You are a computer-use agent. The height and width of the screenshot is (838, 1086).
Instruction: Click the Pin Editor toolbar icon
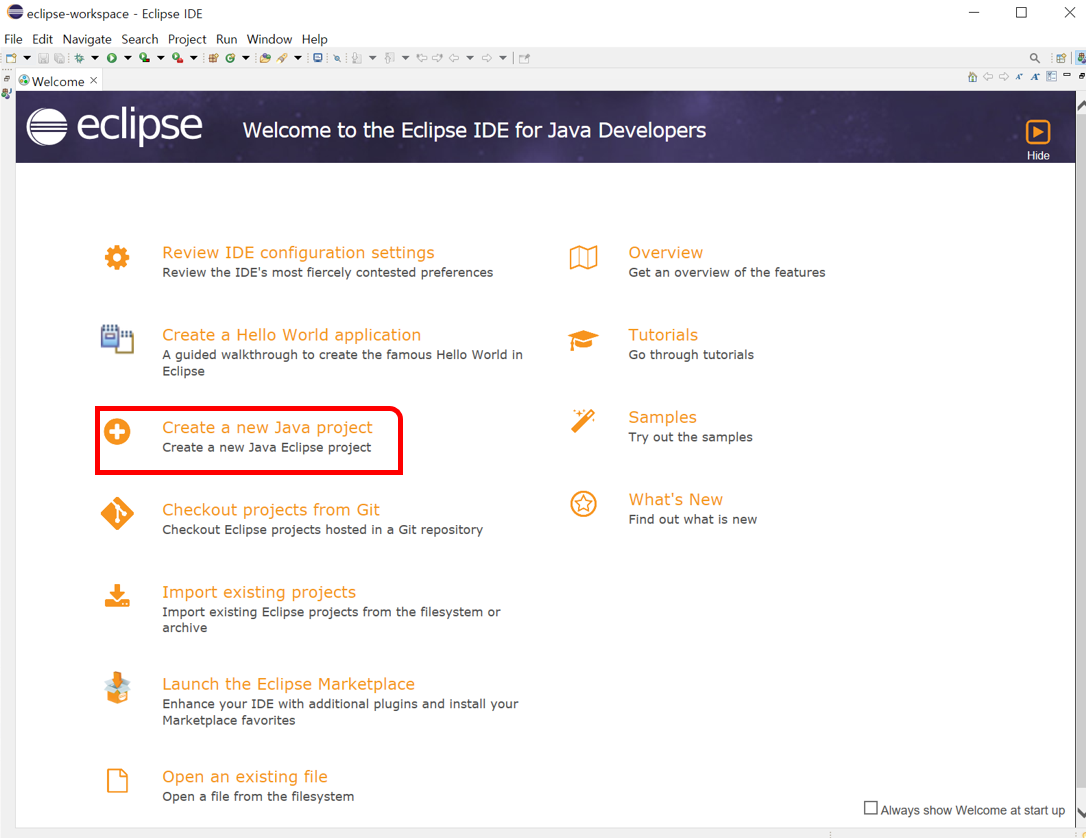click(x=524, y=58)
